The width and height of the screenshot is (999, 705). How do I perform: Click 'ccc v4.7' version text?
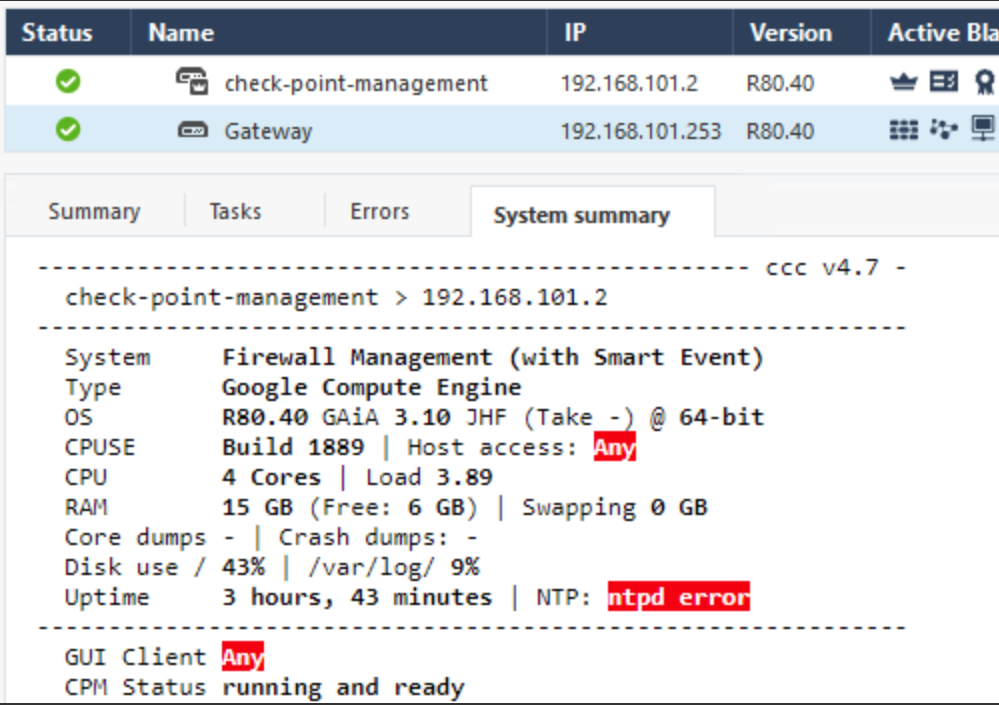(822, 267)
